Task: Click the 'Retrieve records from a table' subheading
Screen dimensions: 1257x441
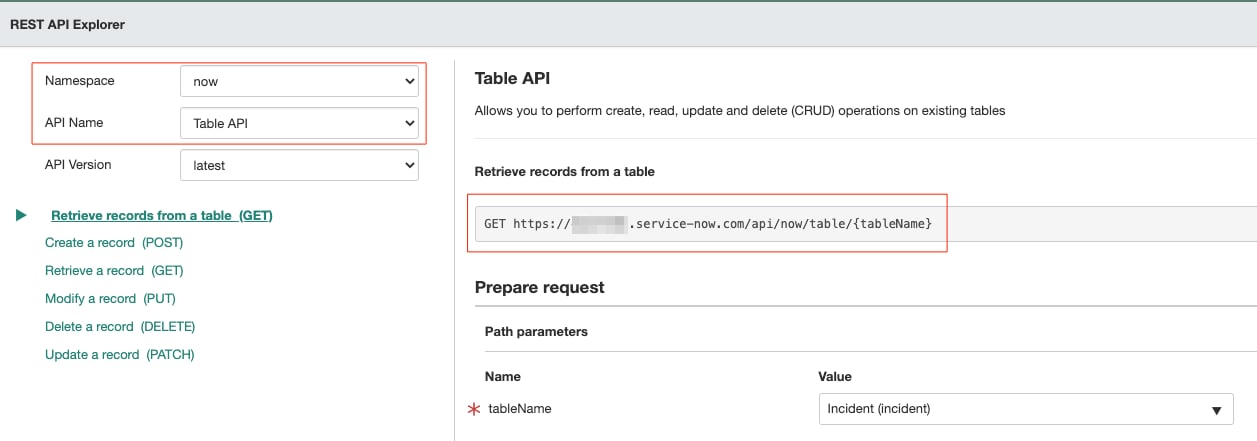Action: click(x=564, y=172)
